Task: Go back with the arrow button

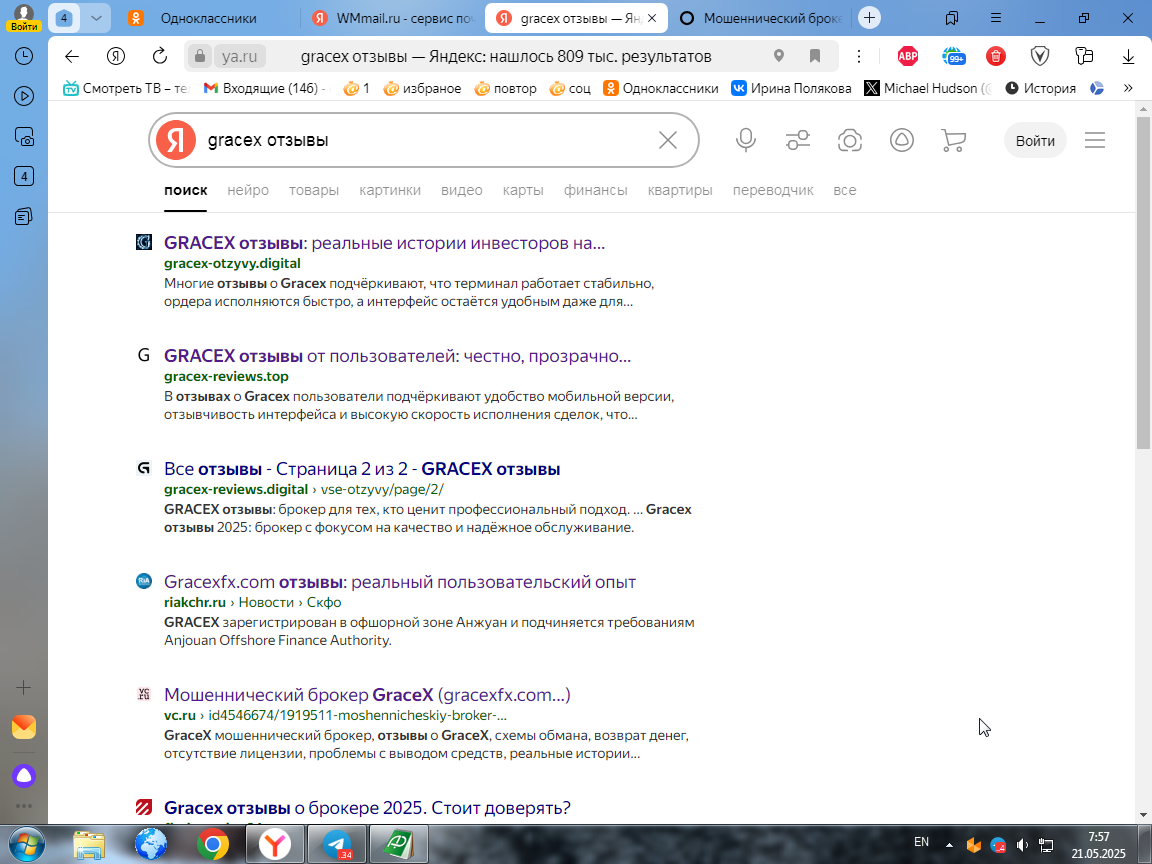Action: pyautogui.click(x=71, y=57)
